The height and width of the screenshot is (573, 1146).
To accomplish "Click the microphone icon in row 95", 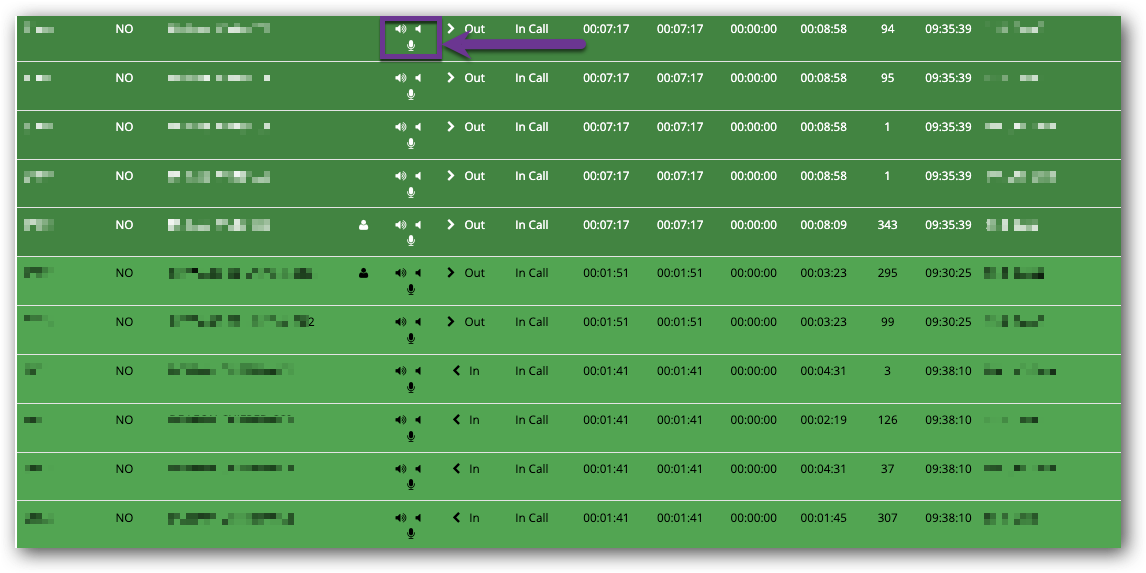I will pos(411,94).
